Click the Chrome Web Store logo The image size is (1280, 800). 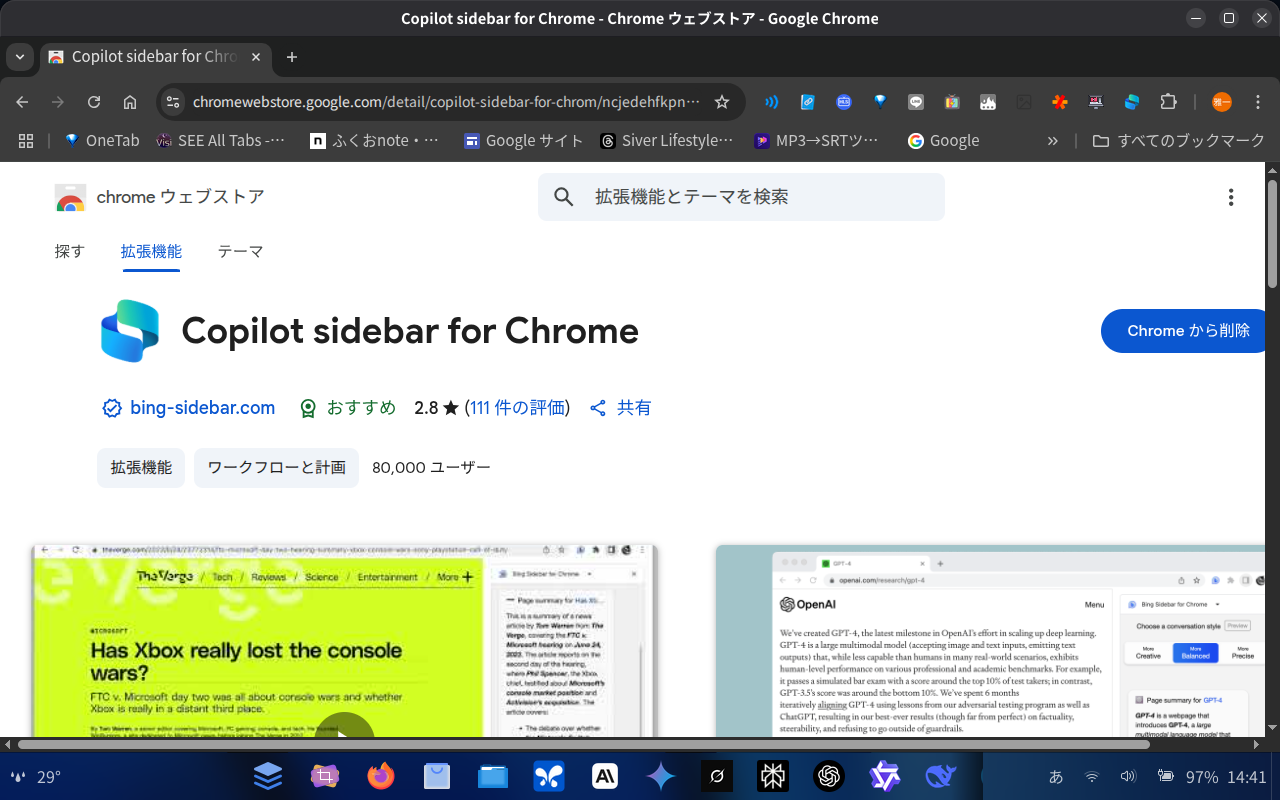tap(70, 198)
